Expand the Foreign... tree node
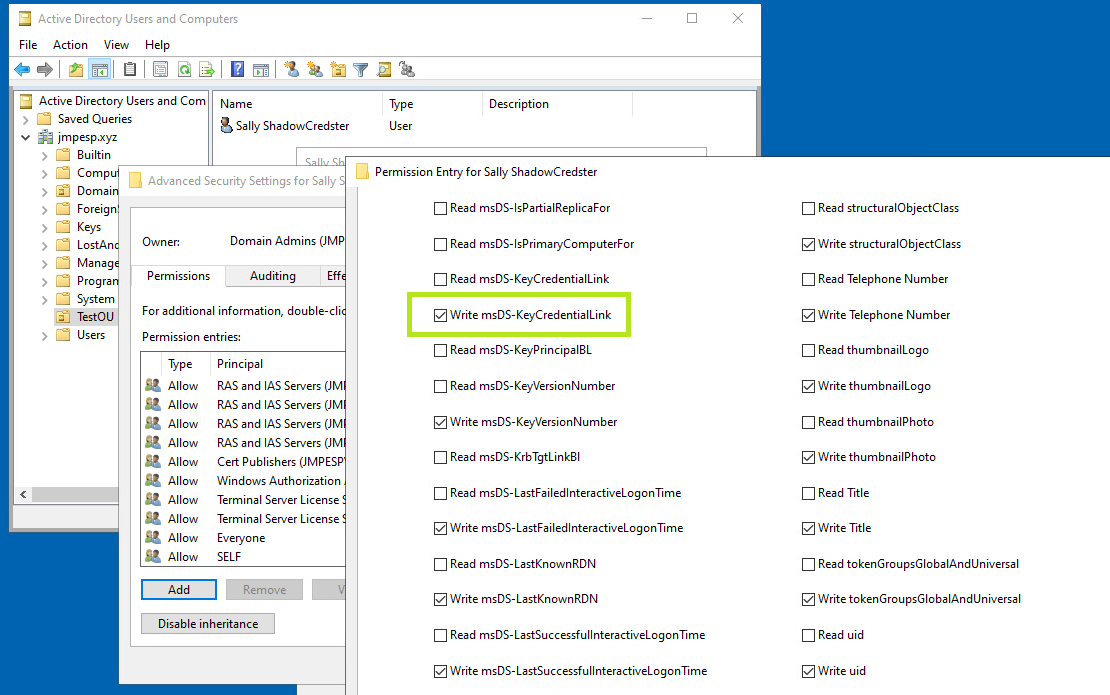The height and width of the screenshot is (695, 1110). coord(45,209)
